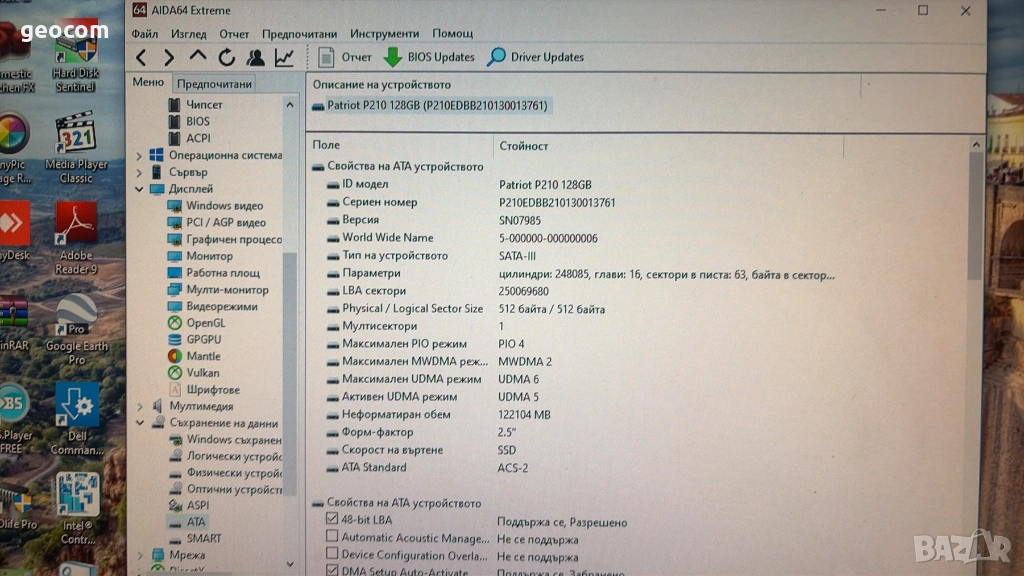Click the scroll-up arrow of sidebar tree scrollbar
This screenshot has height=576, width=1024.
tap(292, 104)
